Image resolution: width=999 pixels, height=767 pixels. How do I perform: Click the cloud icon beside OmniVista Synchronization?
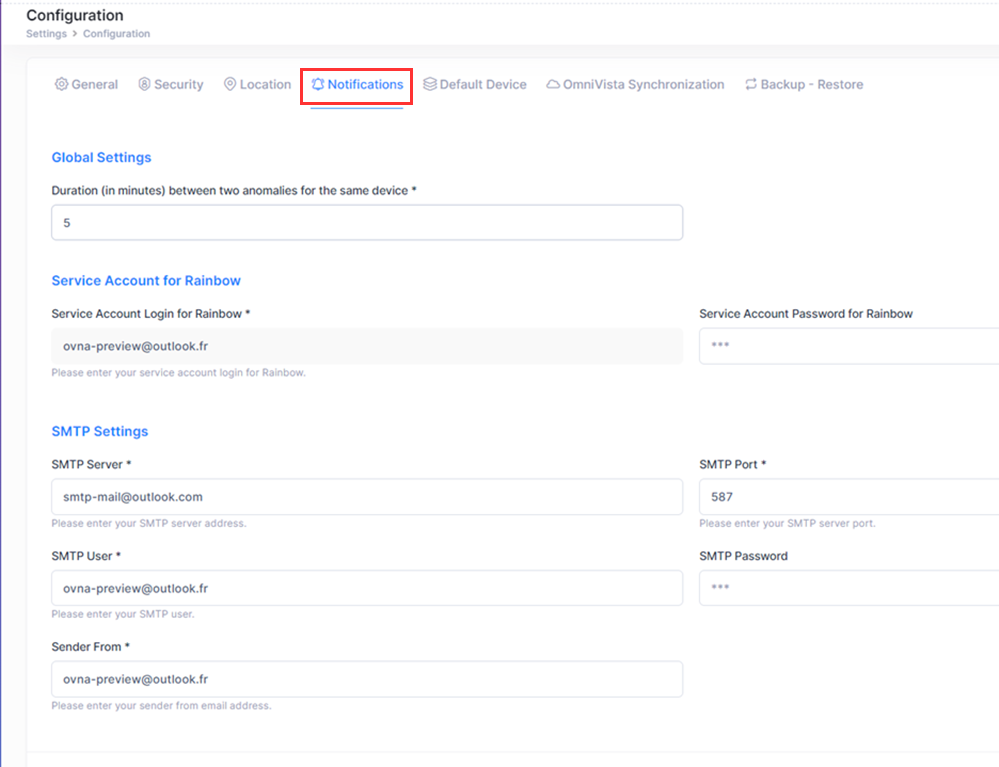point(553,85)
